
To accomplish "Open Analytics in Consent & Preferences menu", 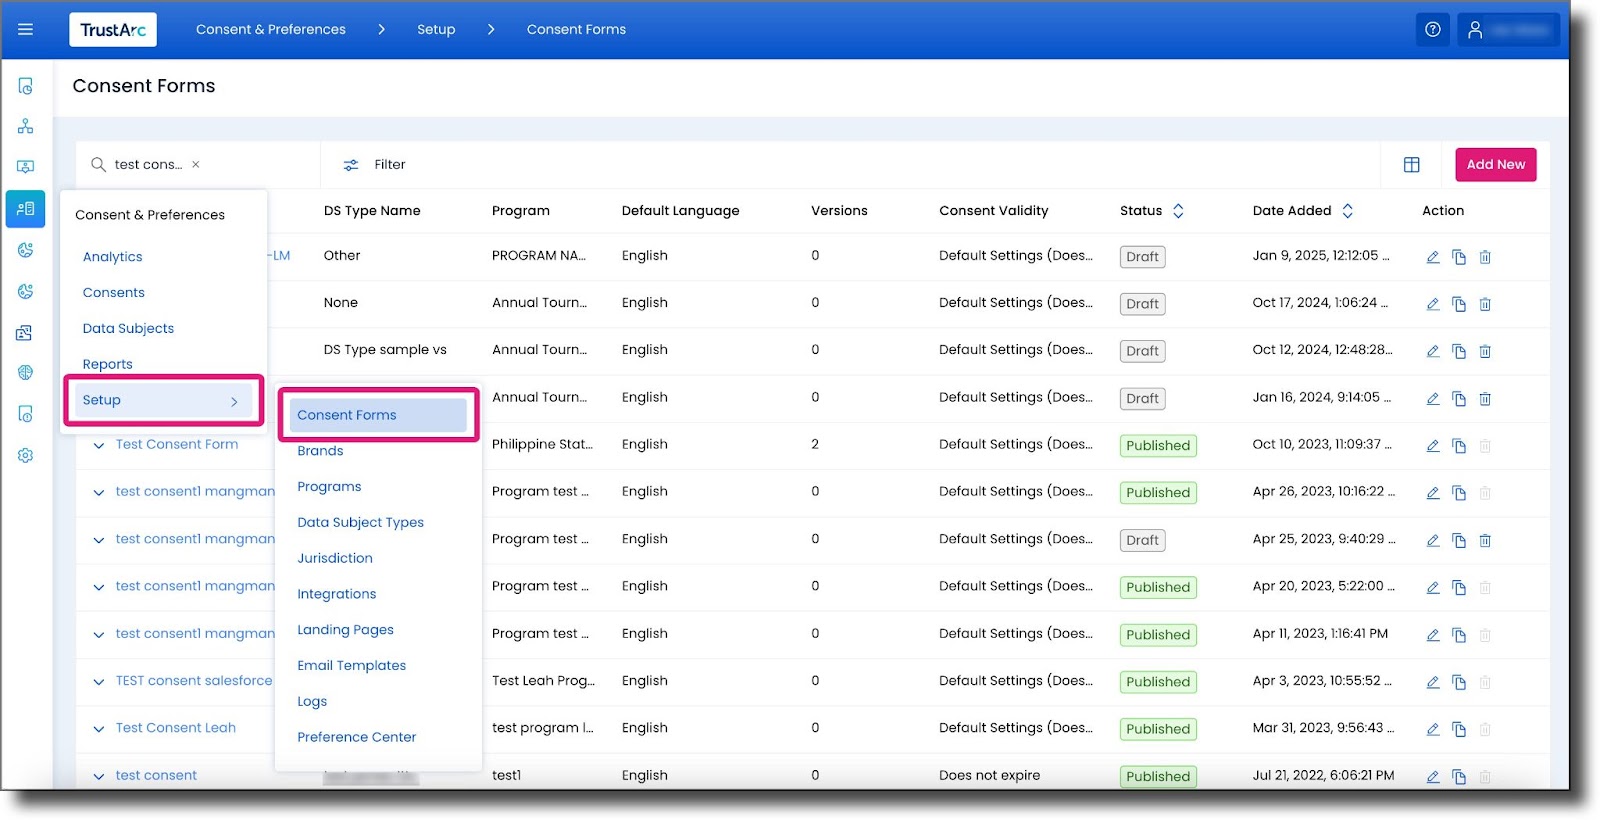I will (x=113, y=257).
